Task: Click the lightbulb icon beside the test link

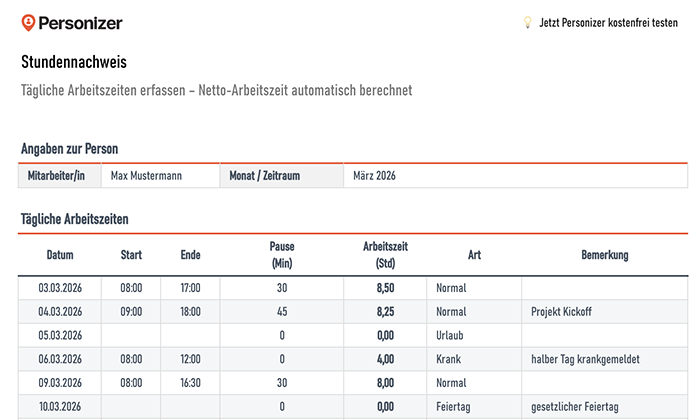Action: point(527,22)
